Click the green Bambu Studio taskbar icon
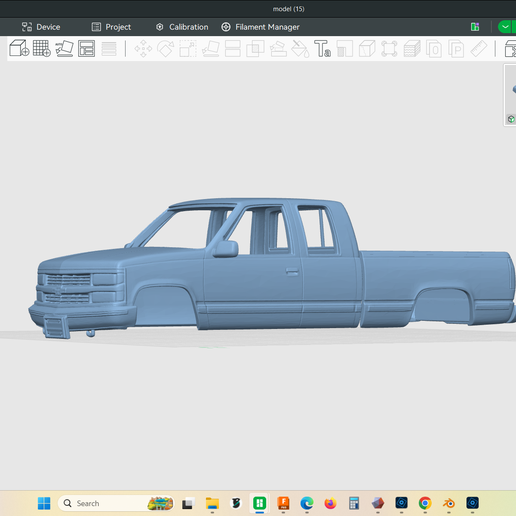516x516 pixels. coord(260,503)
